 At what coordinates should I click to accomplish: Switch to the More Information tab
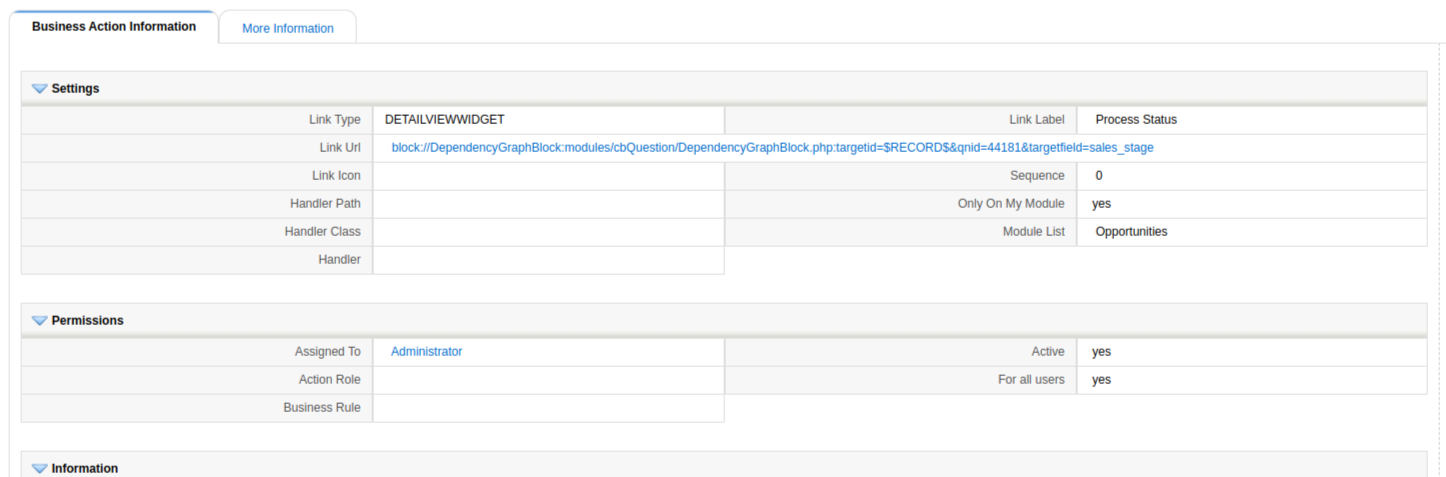pos(288,29)
